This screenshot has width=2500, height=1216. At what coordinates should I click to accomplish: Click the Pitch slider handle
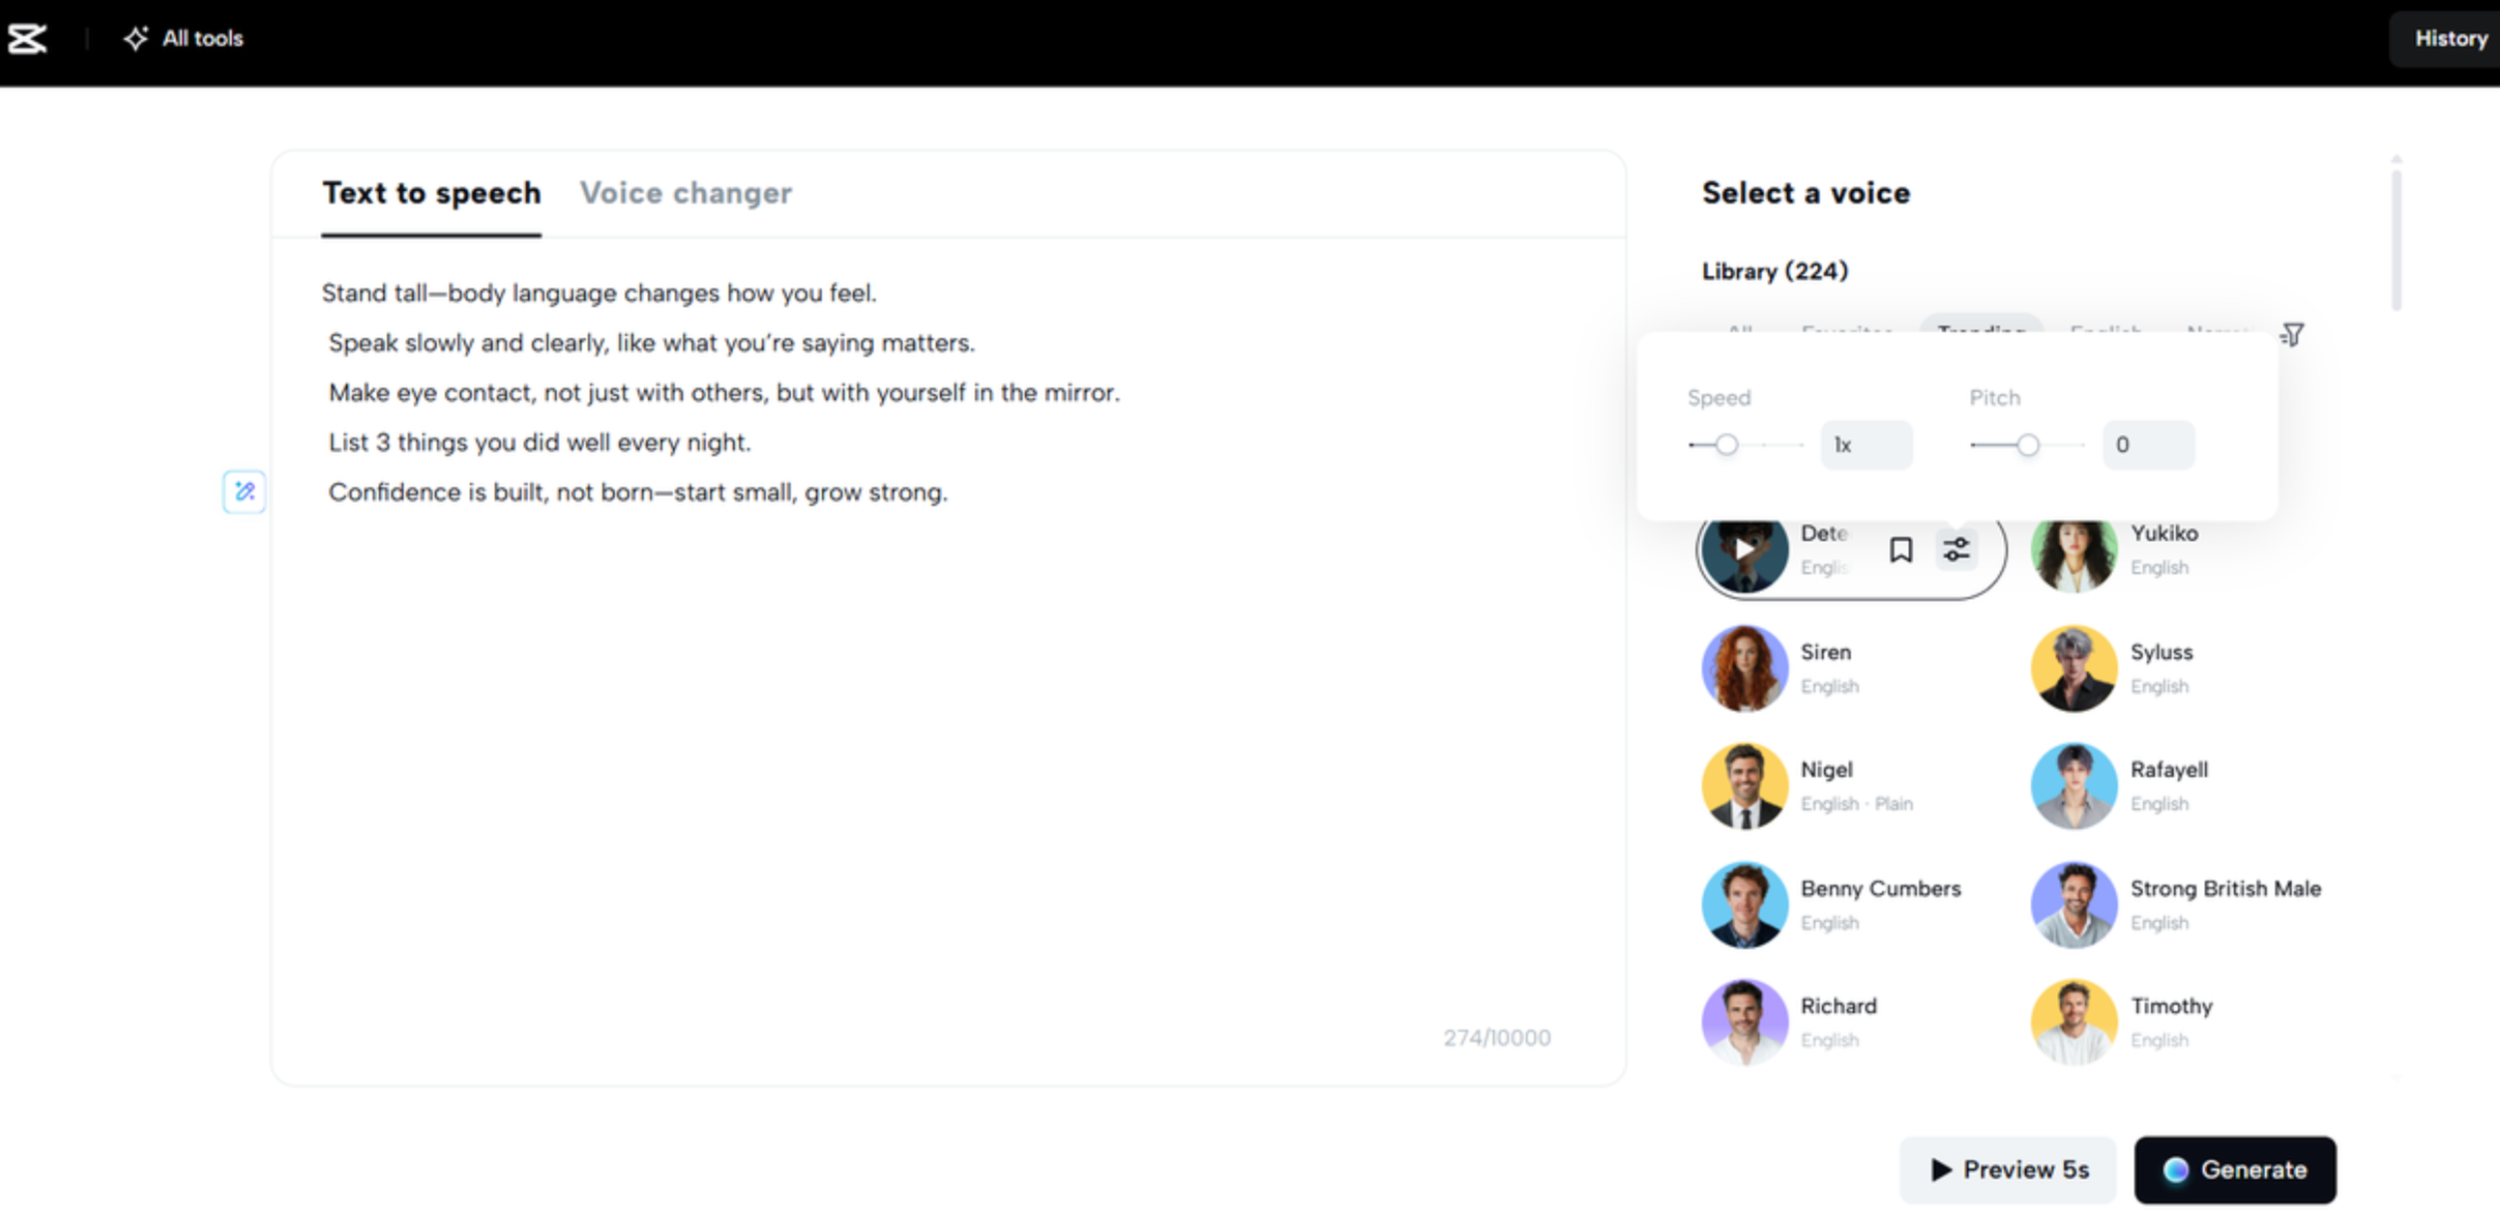pyautogui.click(x=2028, y=445)
